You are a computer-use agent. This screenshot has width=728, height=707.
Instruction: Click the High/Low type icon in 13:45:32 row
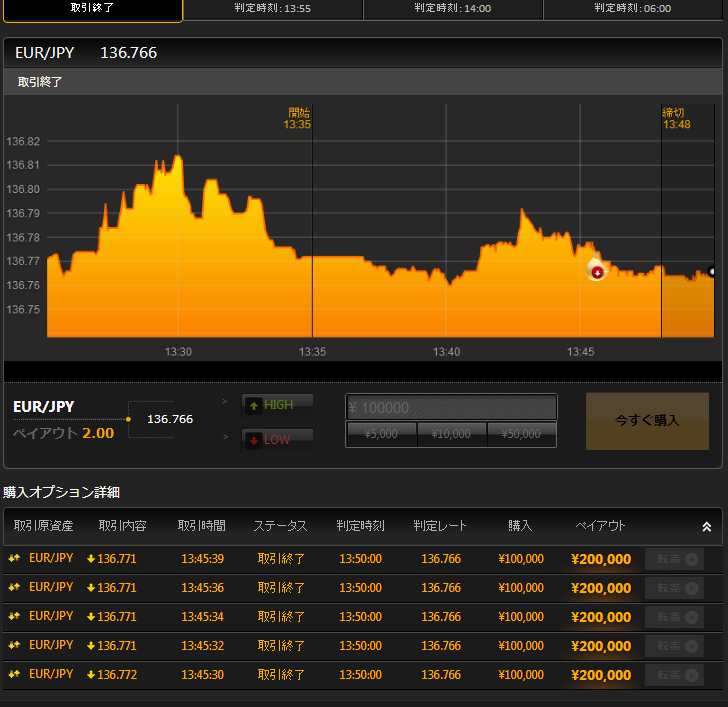click(x=14, y=645)
